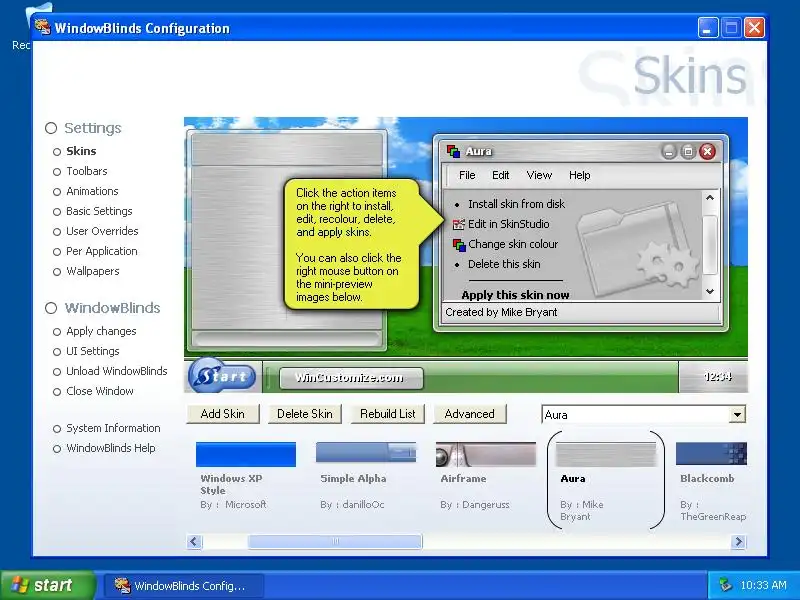Click the Edit in SkinStudio icon

pyautogui.click(x=459, y=224)
